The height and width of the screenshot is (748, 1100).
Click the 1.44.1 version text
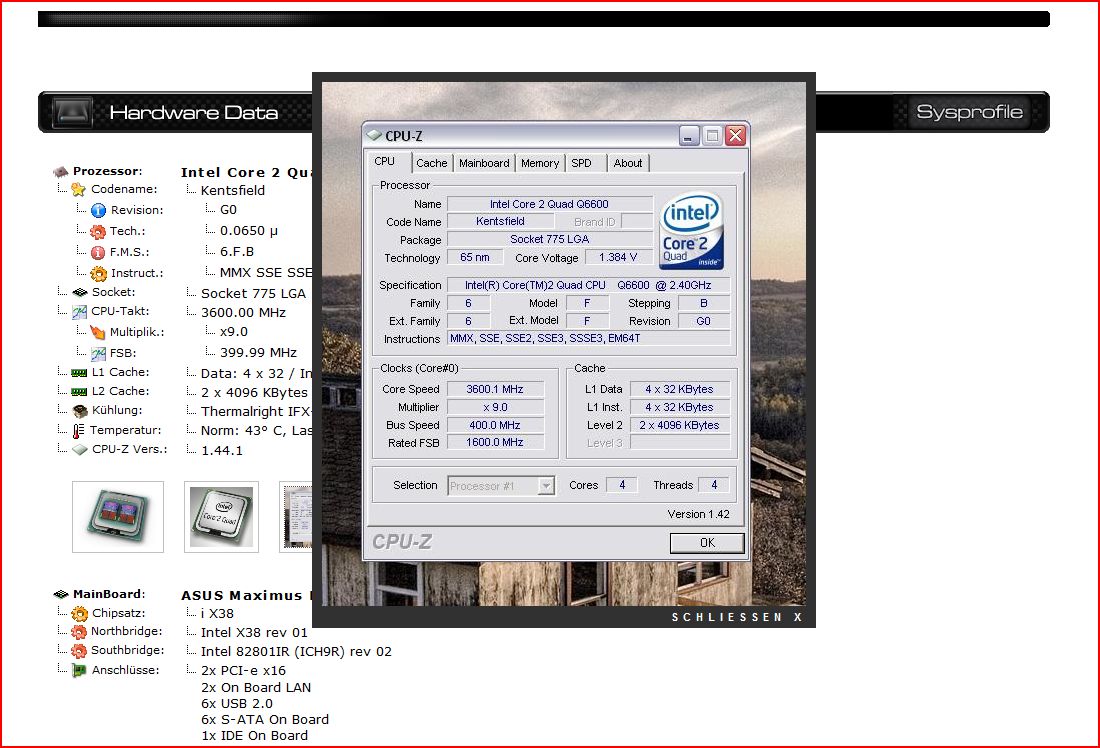tap(222, 450)
